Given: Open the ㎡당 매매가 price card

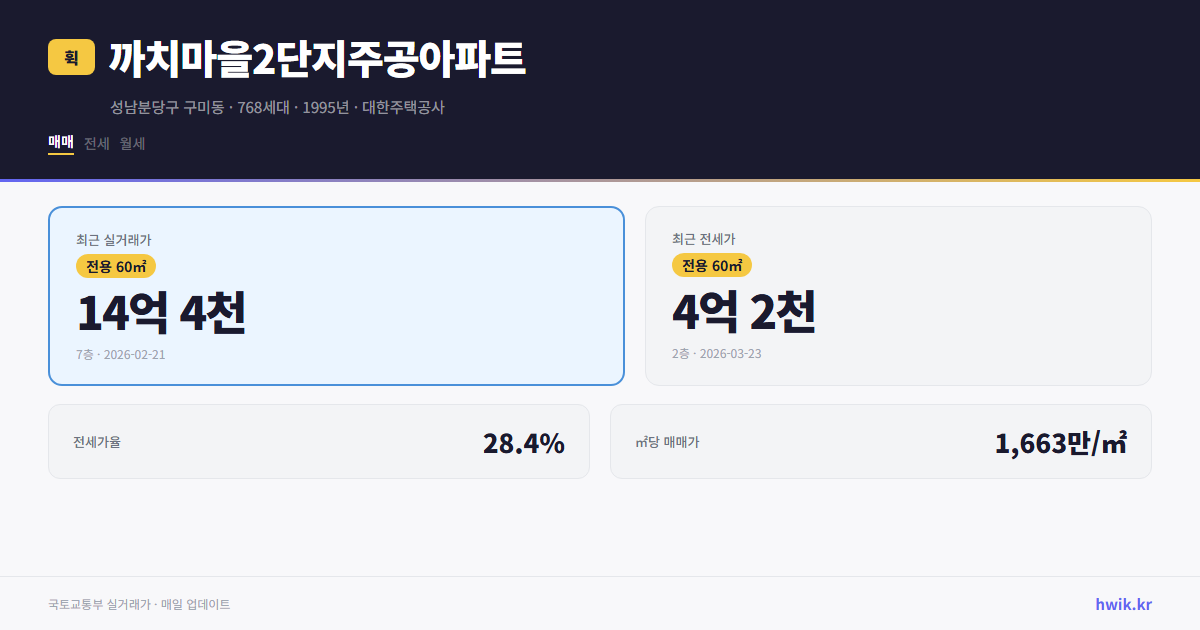Looking at the screenshot, I should [x=880, y=441].
